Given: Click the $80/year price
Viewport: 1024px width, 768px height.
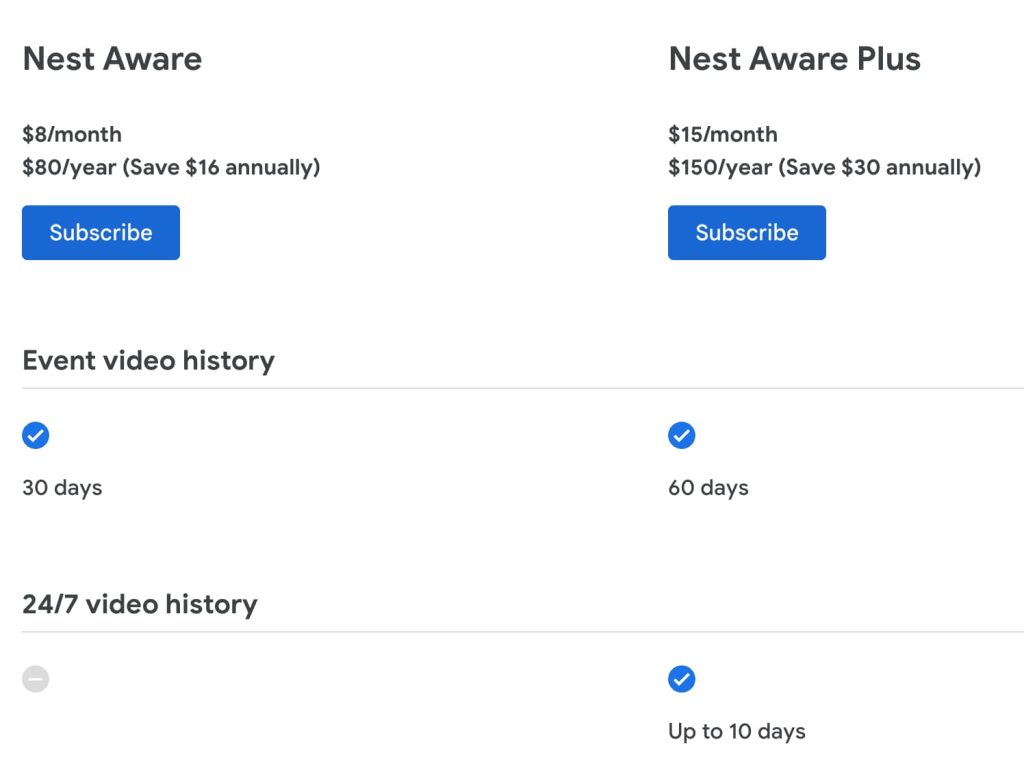Looking at the screenshot, I should [x=68, y=167].
